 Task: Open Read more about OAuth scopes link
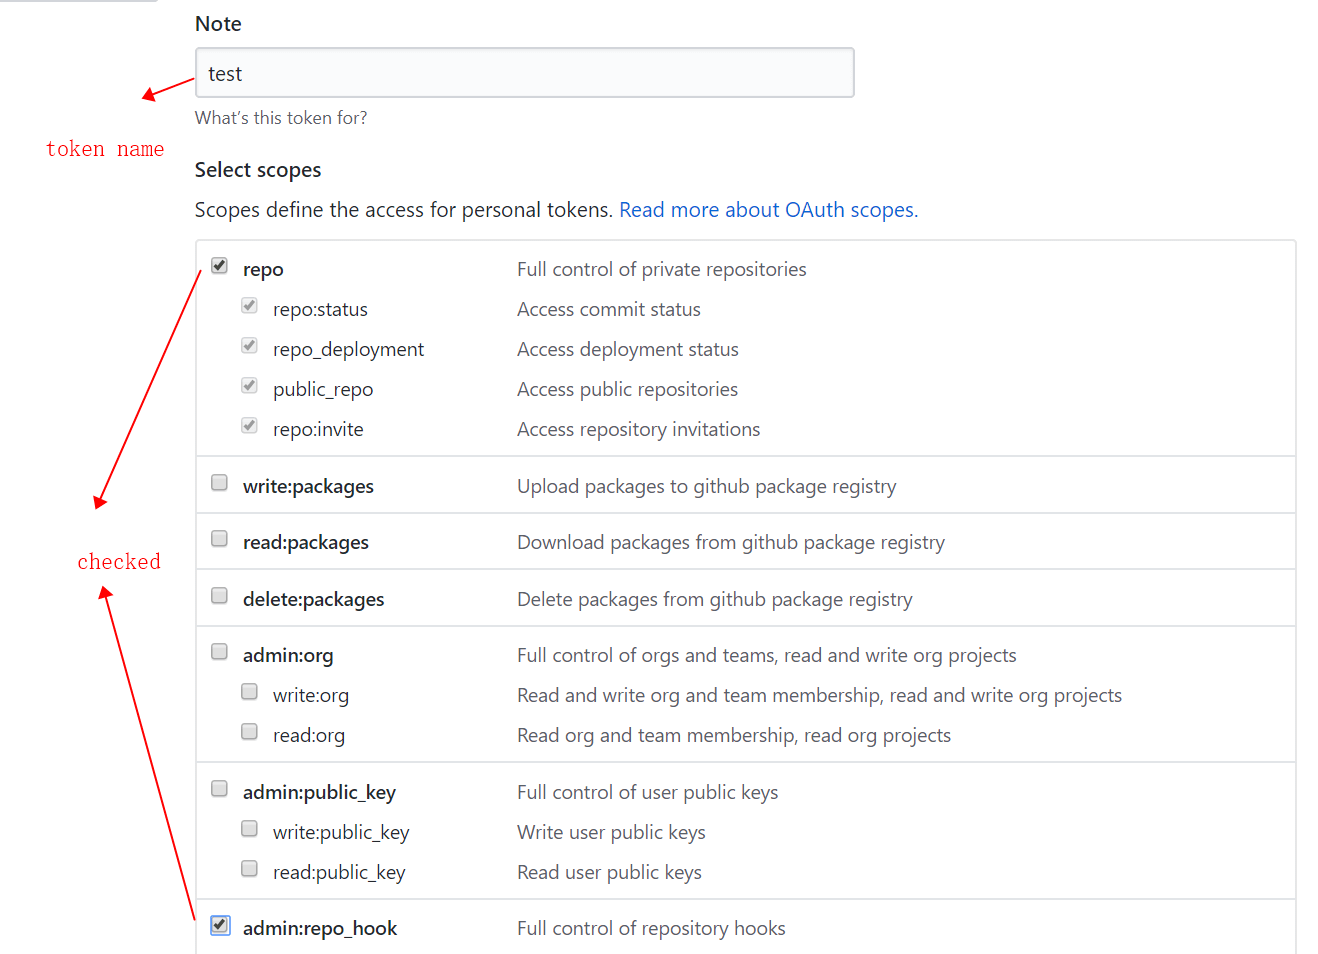pyautogui.click(x=768, y=210)
